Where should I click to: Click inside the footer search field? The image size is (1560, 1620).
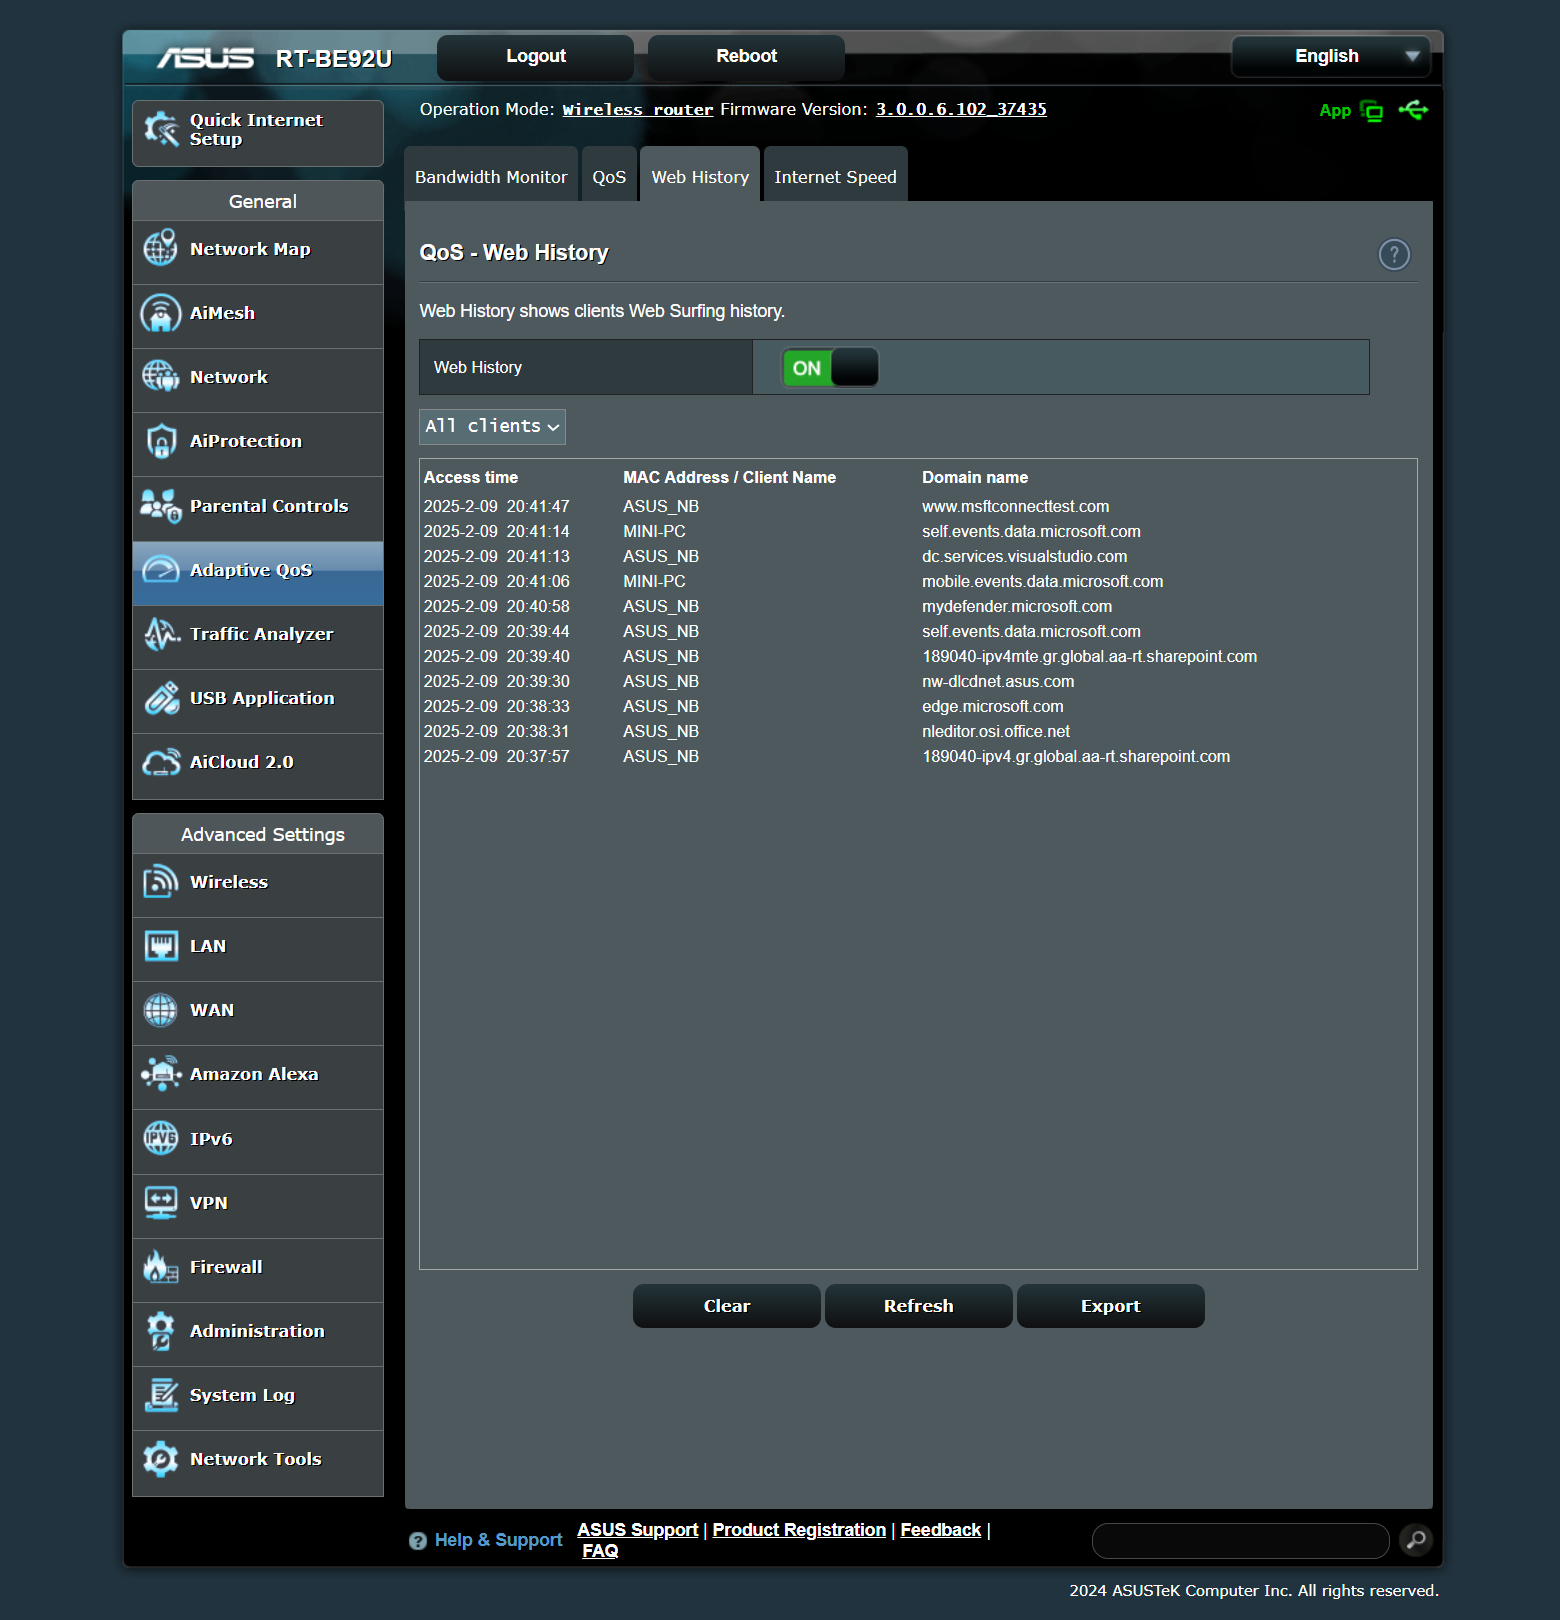point(1241,1541)
